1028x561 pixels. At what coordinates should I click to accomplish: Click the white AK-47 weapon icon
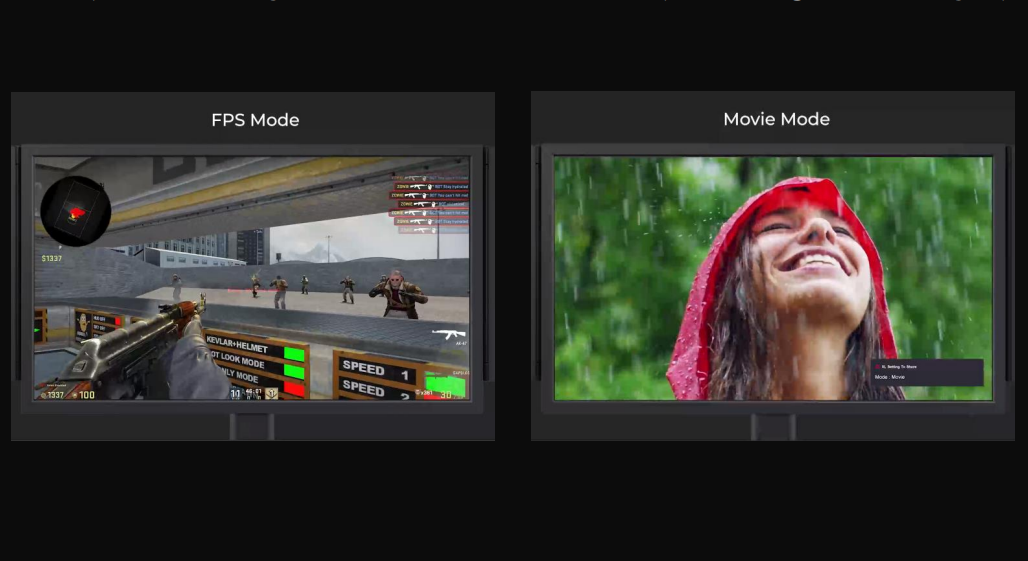tap(447, 335)
